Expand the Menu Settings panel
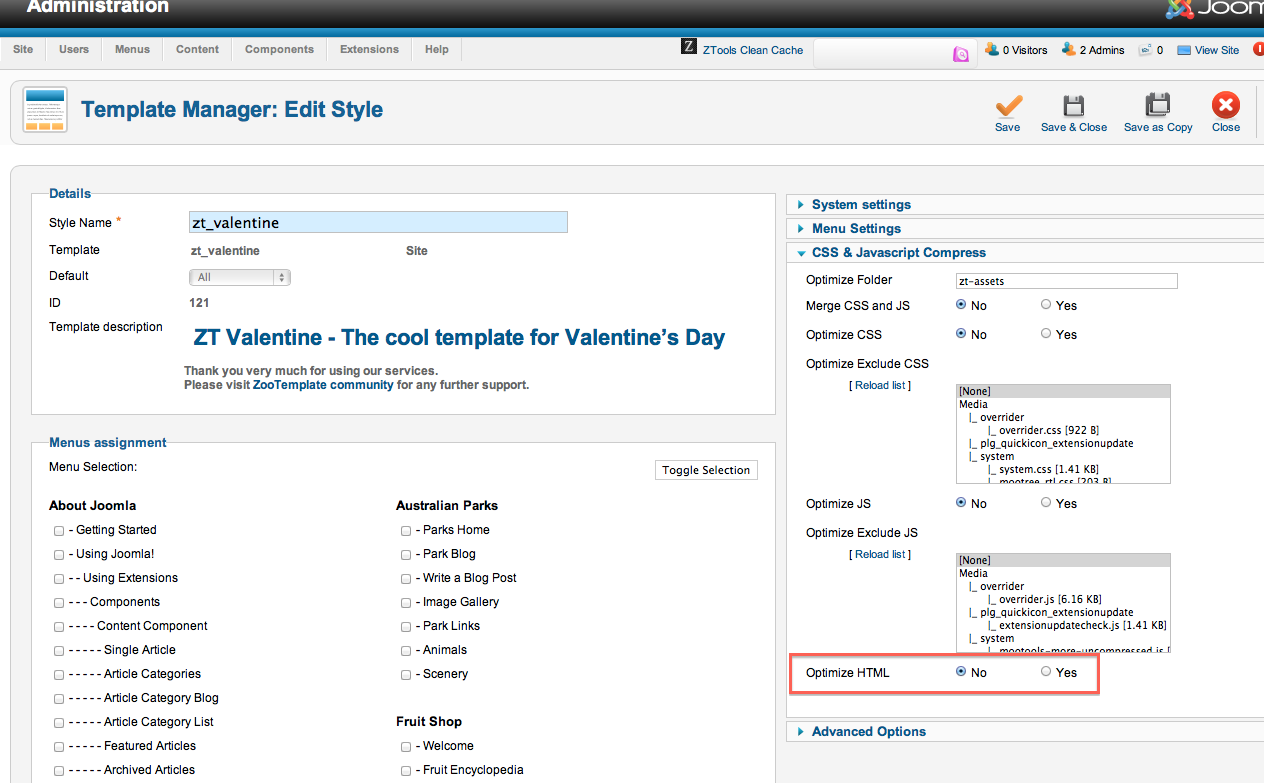This screenshot has height=783, width=1264. (x=856, y=228)
